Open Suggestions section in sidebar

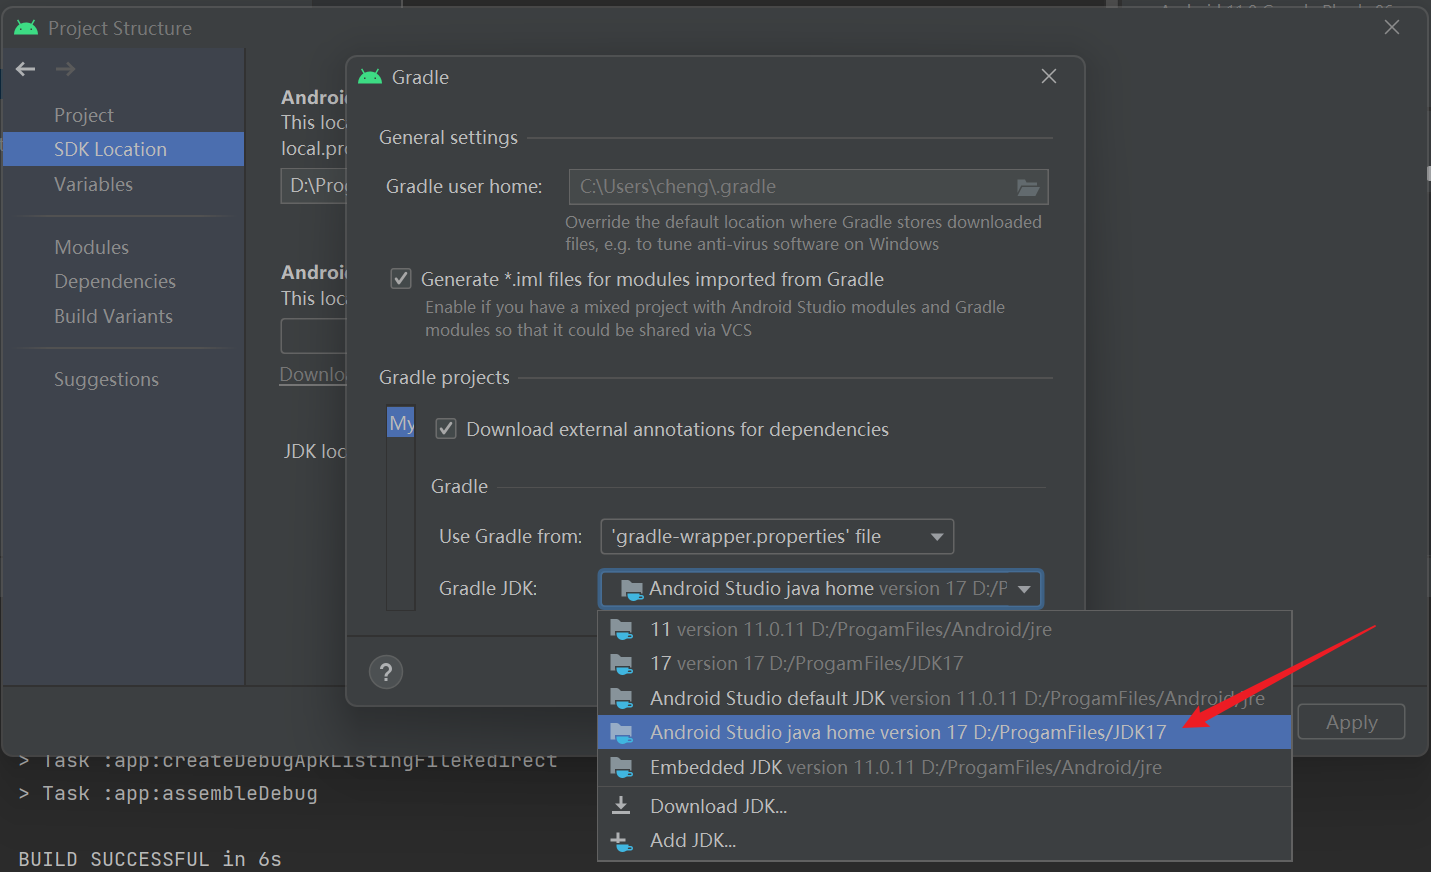pos(106,379)
